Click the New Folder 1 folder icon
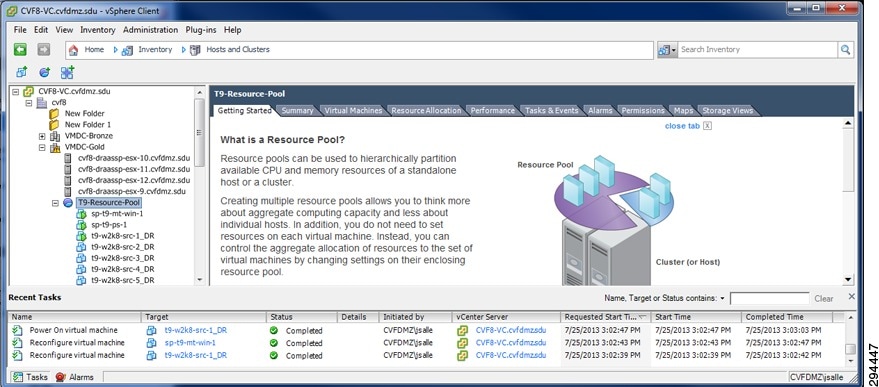 click(x=54, y=125)
